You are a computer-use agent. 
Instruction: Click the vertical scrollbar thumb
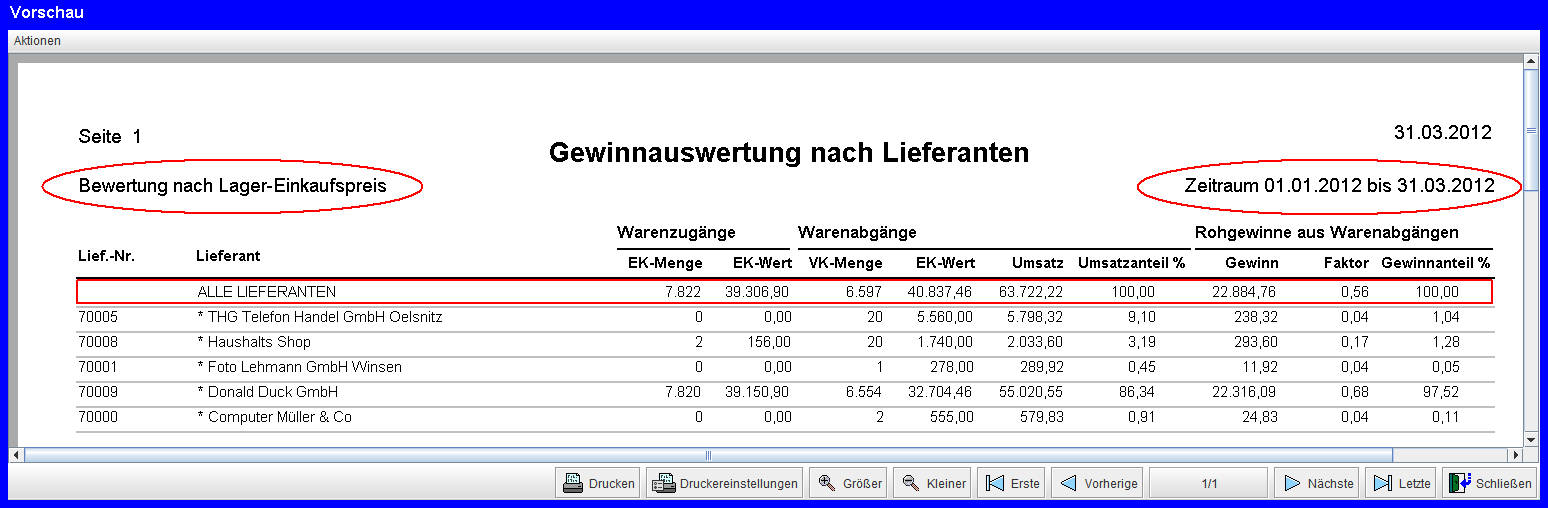click(1530, 130)
